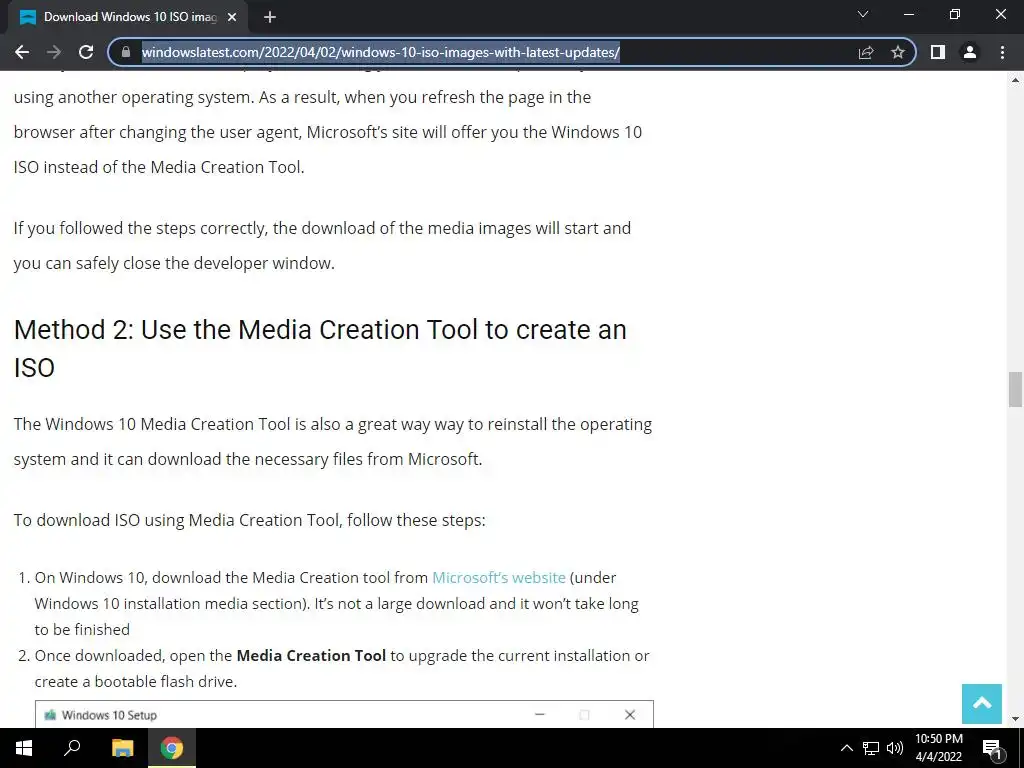This screenshot has width=1024, height=768.
Task: Click the page's vertical scrollbar thumb
Action: point(1015,389)
